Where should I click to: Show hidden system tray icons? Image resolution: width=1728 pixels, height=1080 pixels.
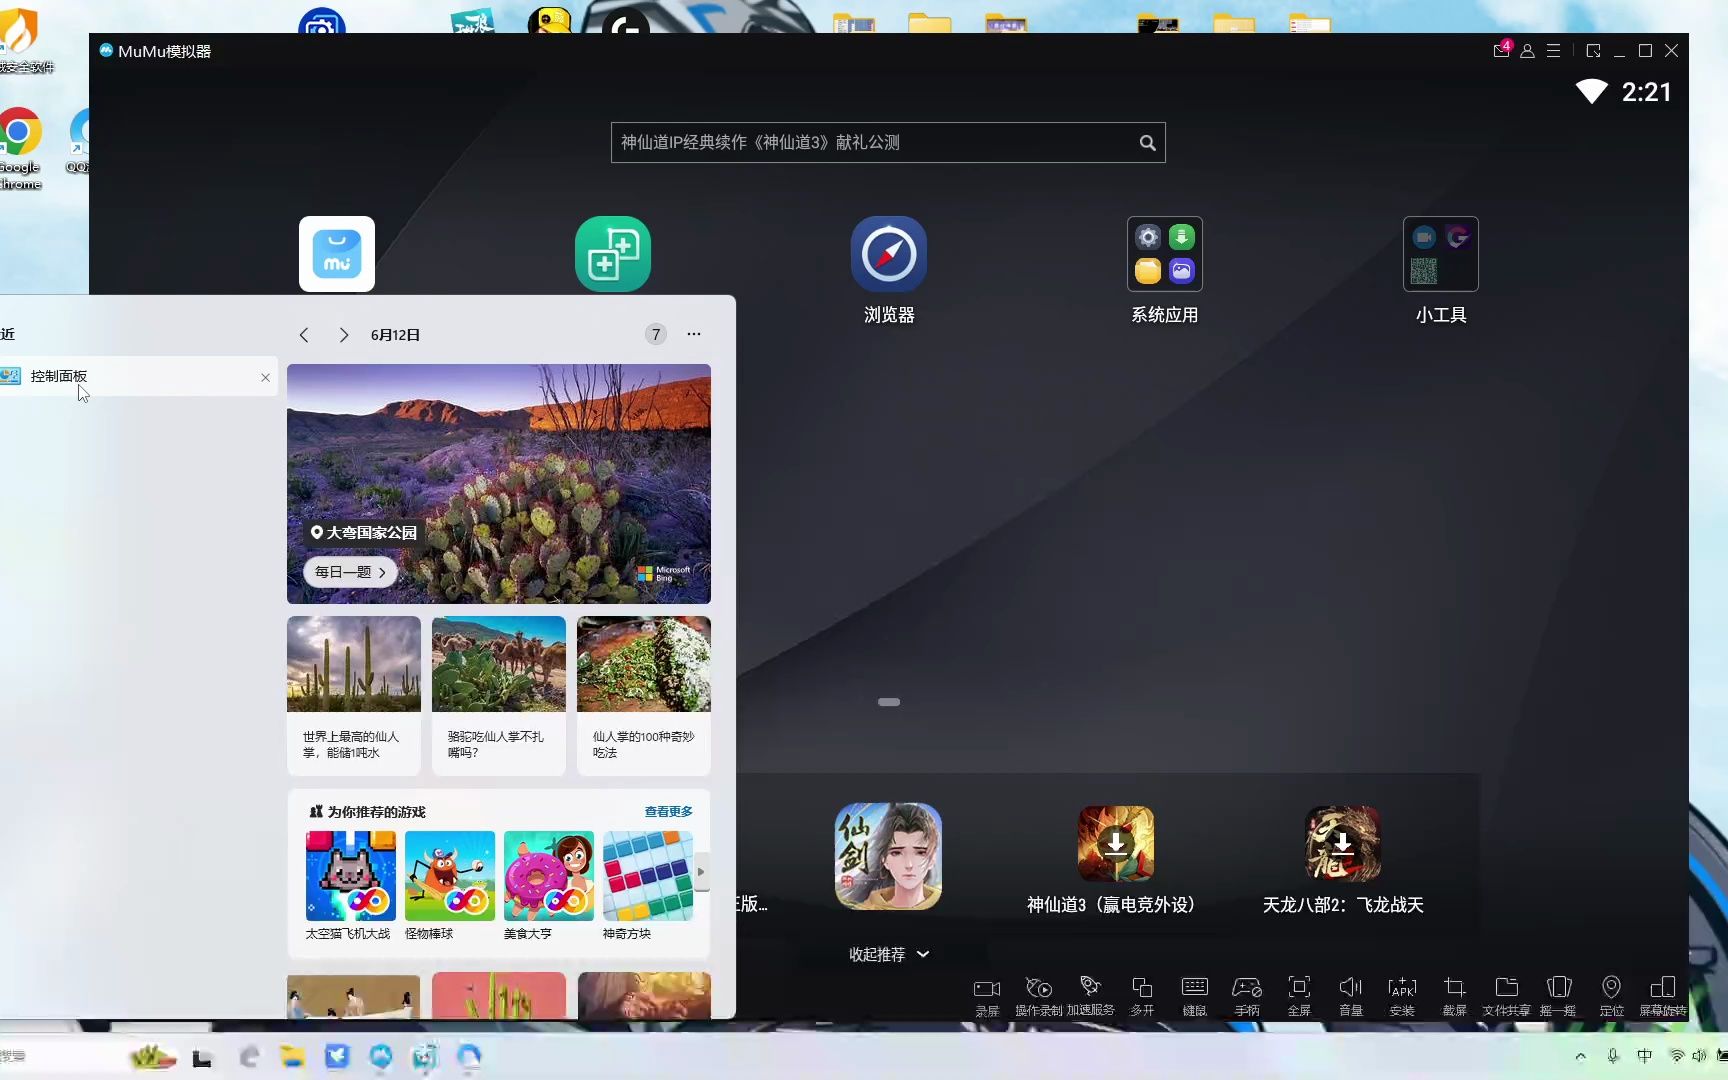1580,1056
